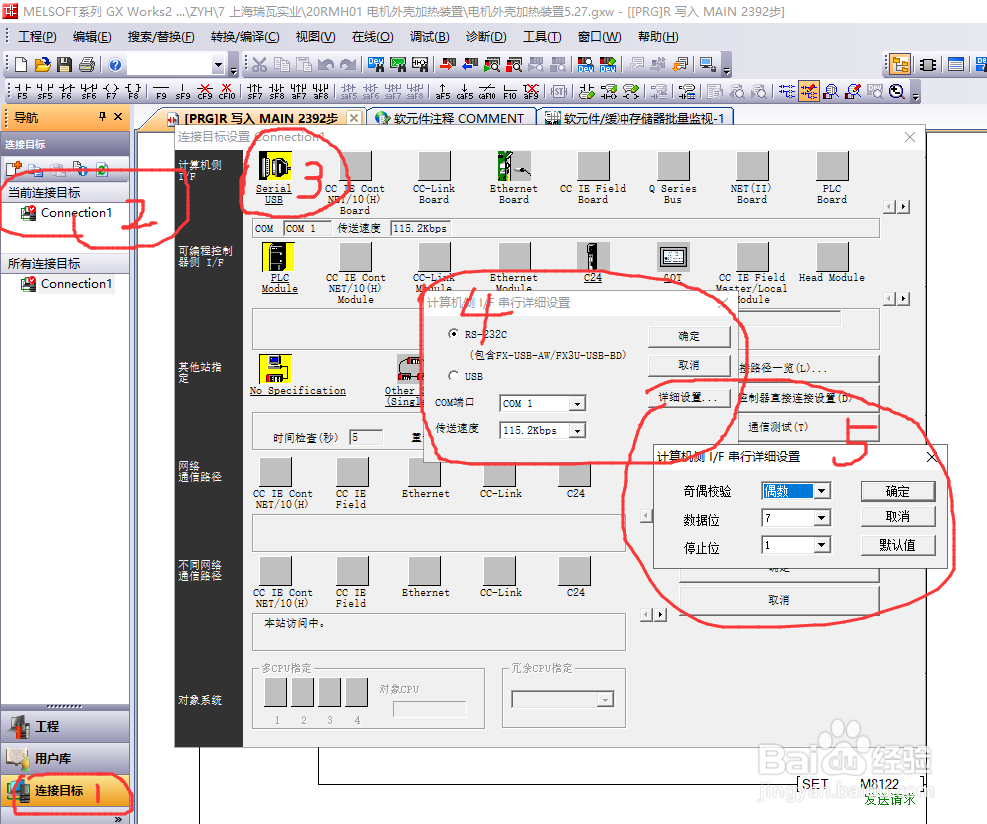Click the F5 open contact ladder icon
This screenshot has width=987, height=824.
22,92
